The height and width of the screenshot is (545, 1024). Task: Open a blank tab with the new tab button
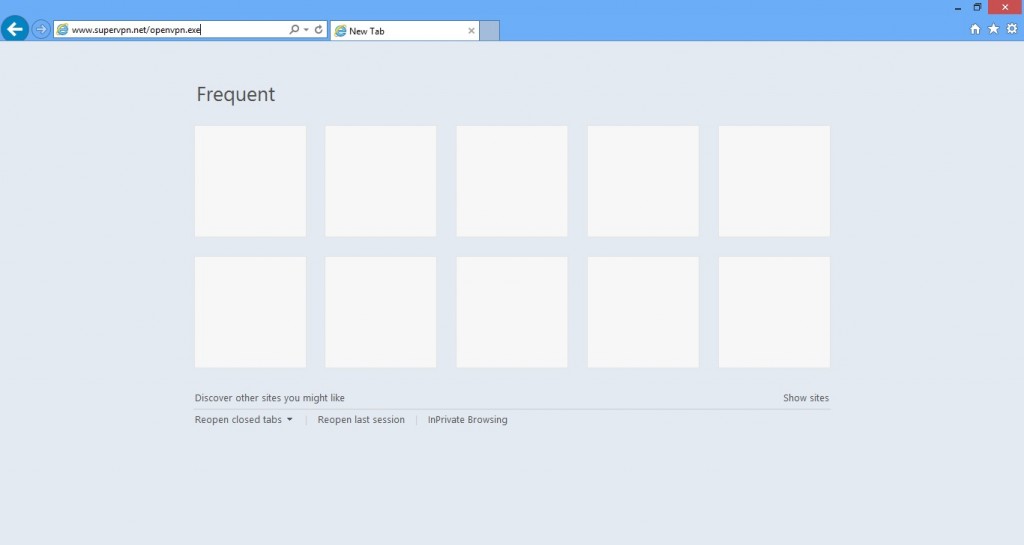[x=489, y=31]
